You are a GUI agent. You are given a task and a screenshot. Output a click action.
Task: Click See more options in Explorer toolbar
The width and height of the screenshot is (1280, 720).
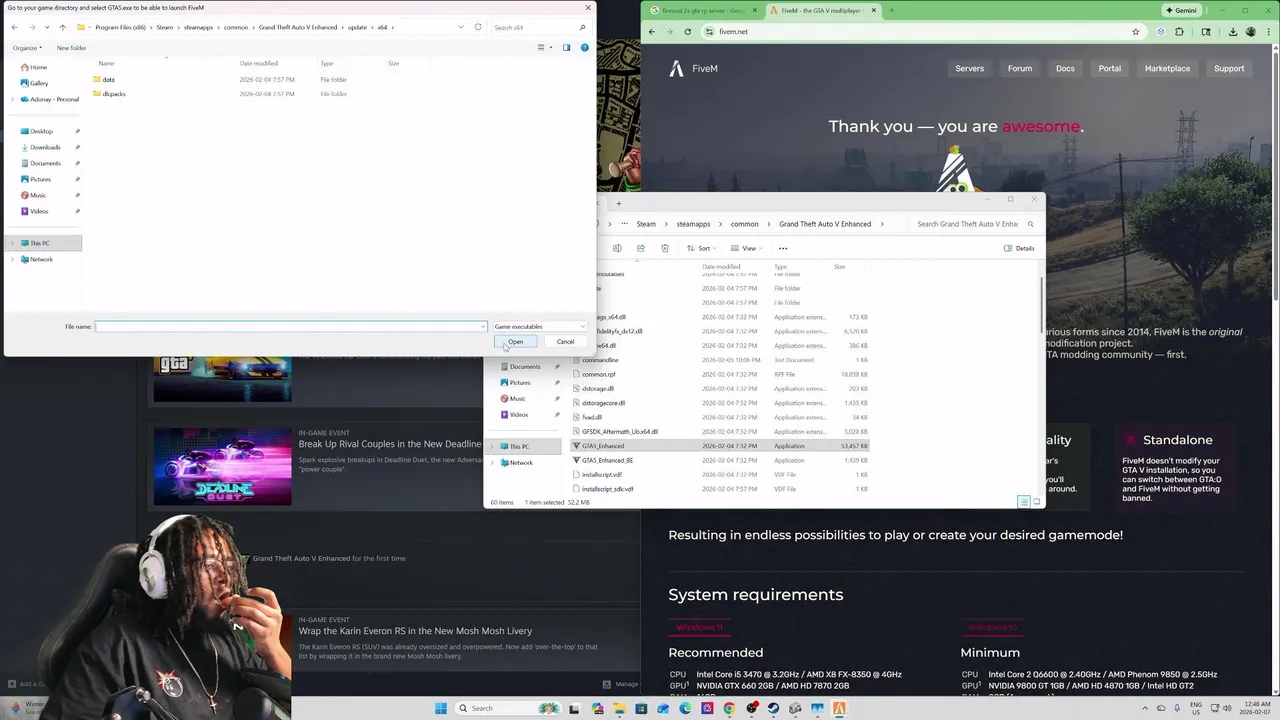[783, 248]
